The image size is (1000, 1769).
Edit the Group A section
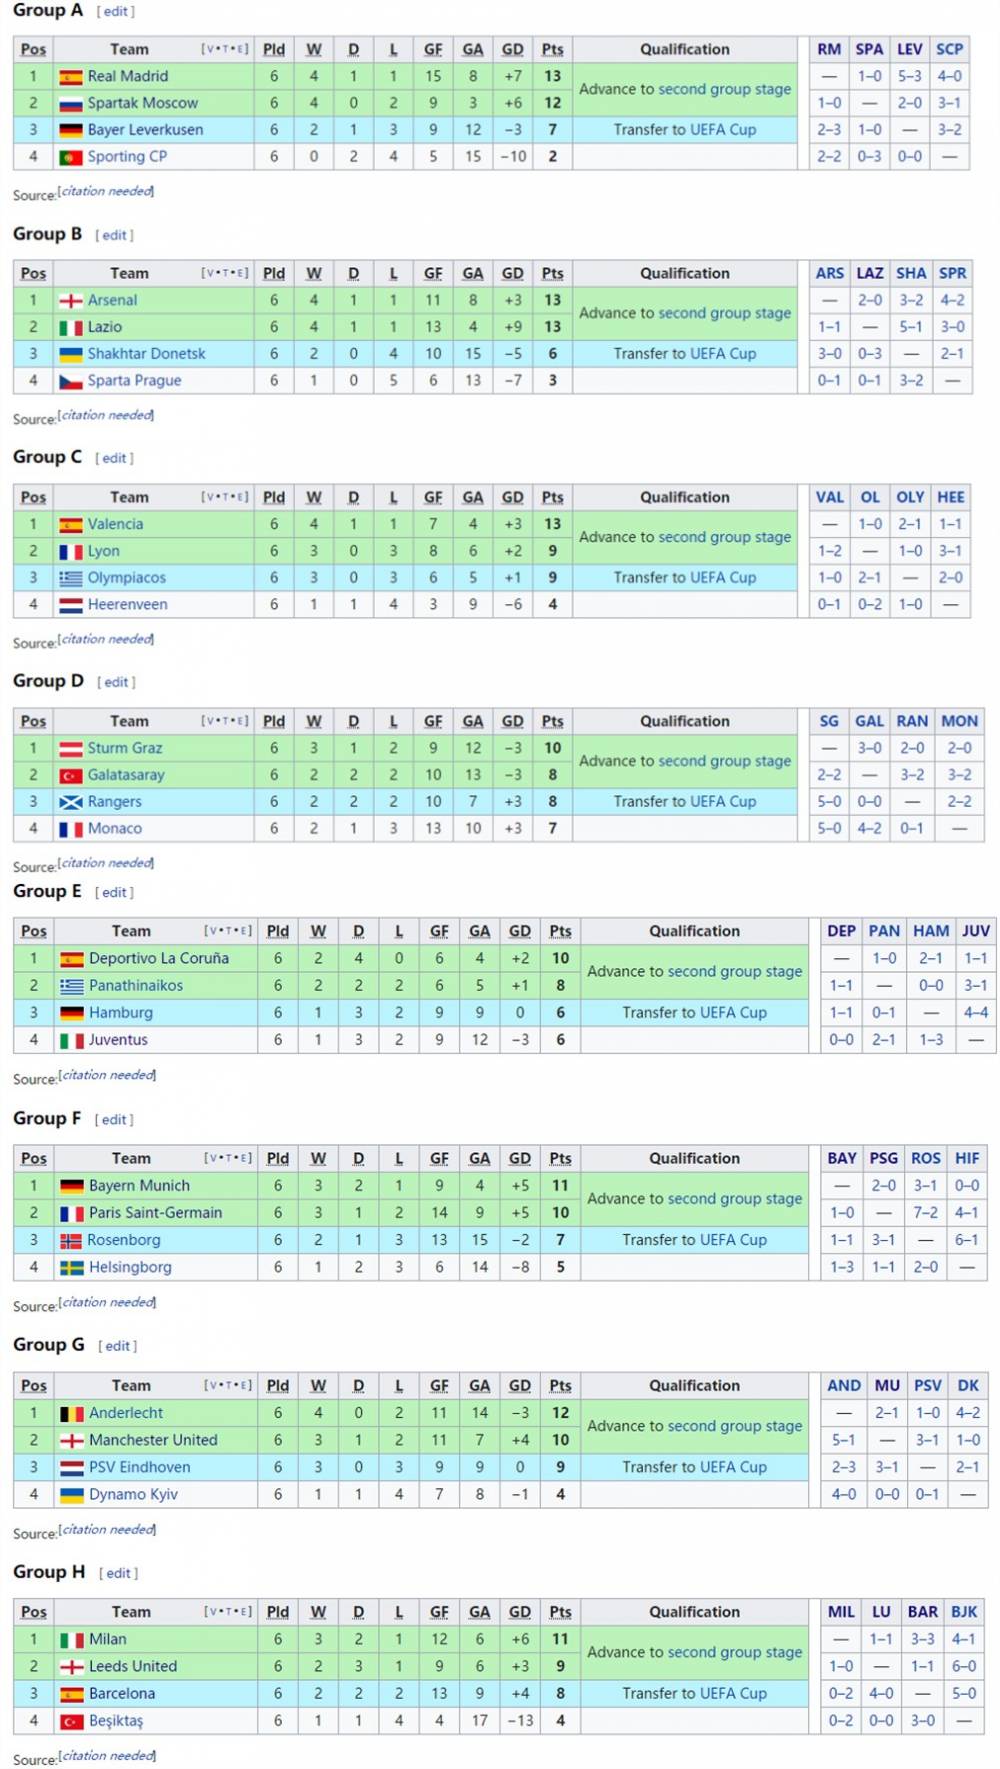coord(115,12)
